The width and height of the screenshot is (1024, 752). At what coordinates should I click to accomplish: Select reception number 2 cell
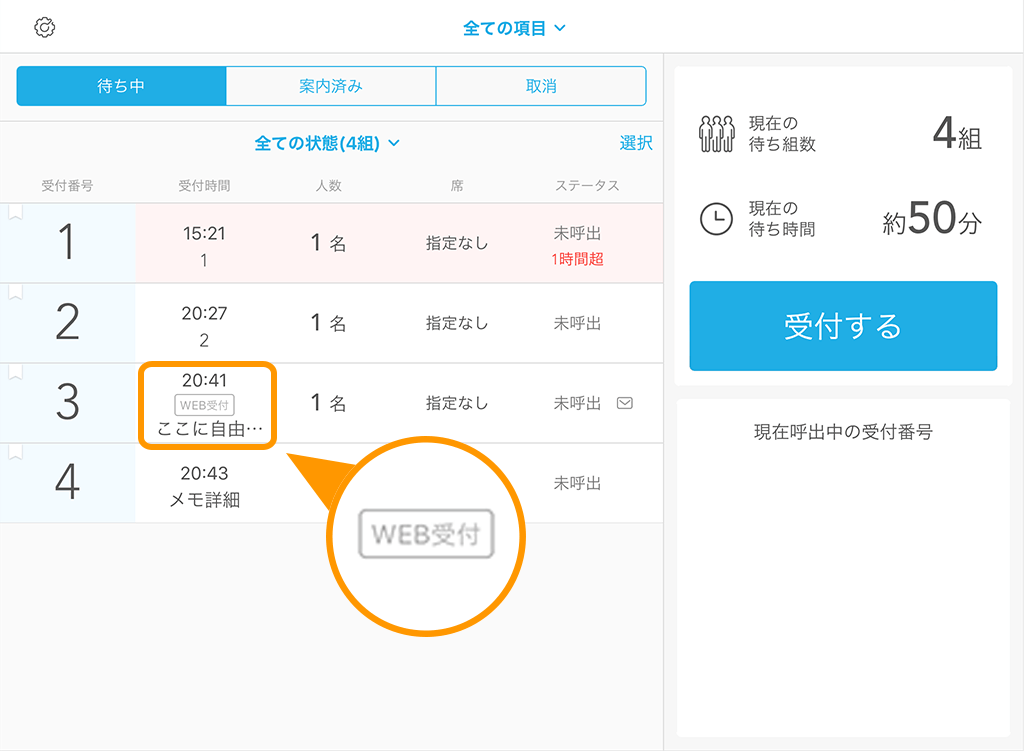(x=67, y=323)
